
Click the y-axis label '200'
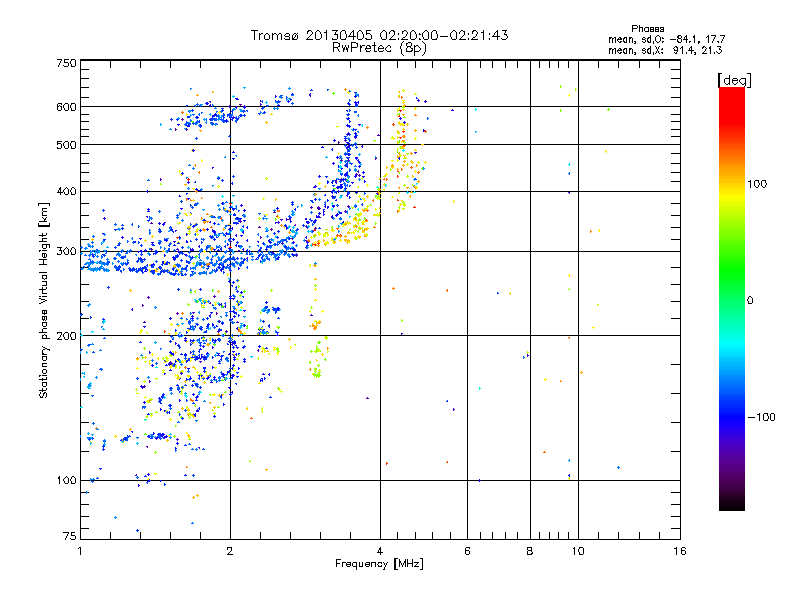point(66,336)
